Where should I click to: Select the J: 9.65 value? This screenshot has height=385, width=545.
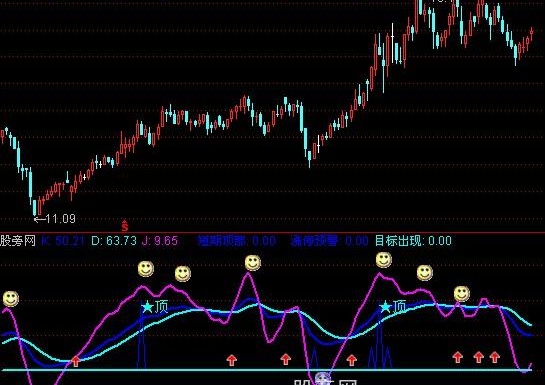tap(160, 240)
